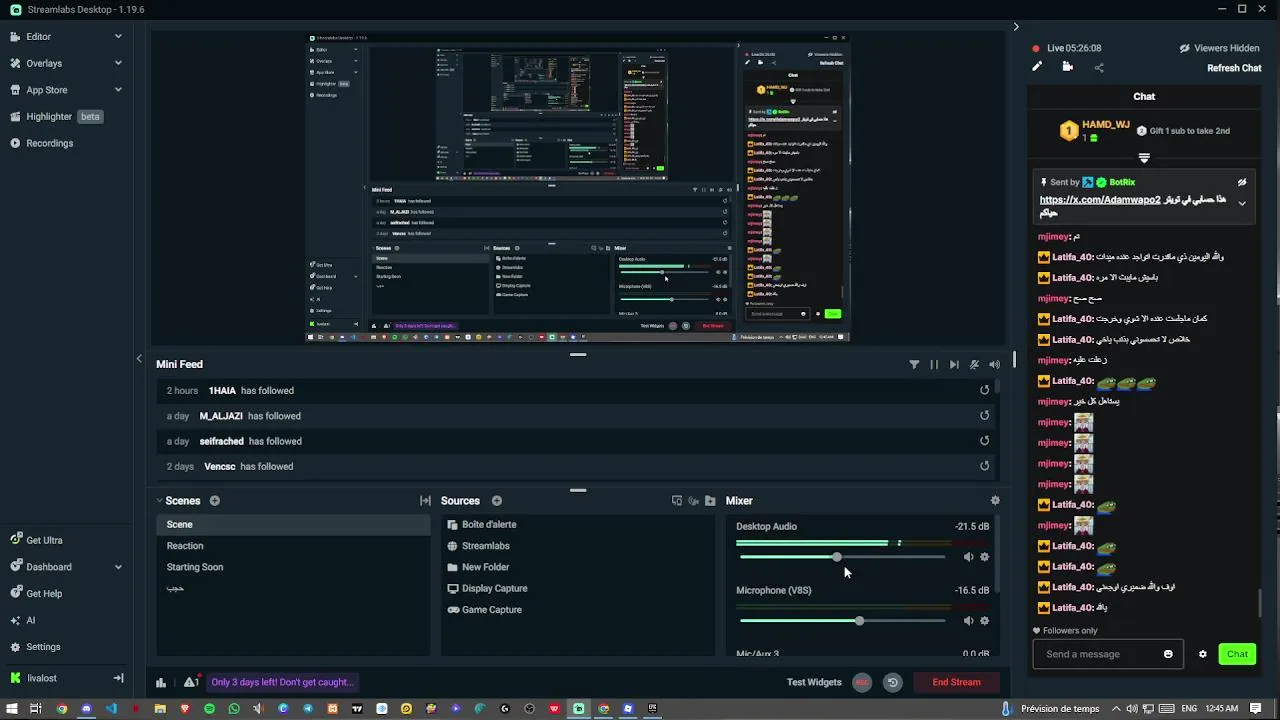Open Microphone (VBS) settings gear

point(985,621)
